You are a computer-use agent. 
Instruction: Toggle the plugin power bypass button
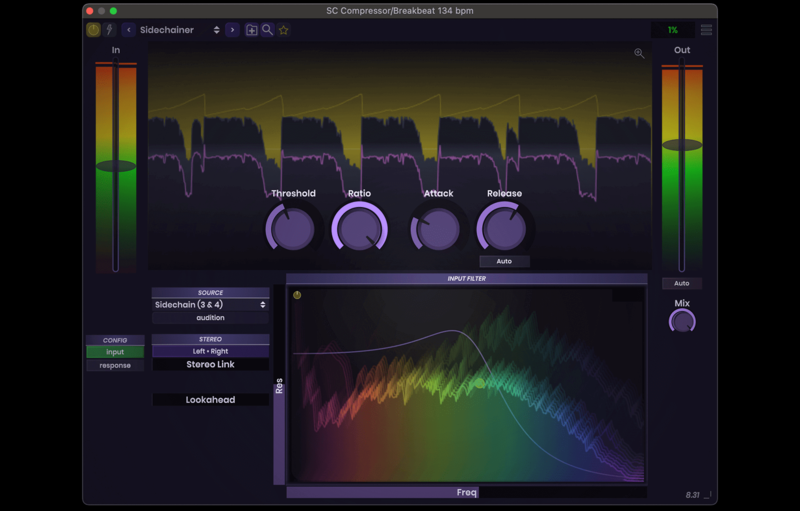coord(93,30)
